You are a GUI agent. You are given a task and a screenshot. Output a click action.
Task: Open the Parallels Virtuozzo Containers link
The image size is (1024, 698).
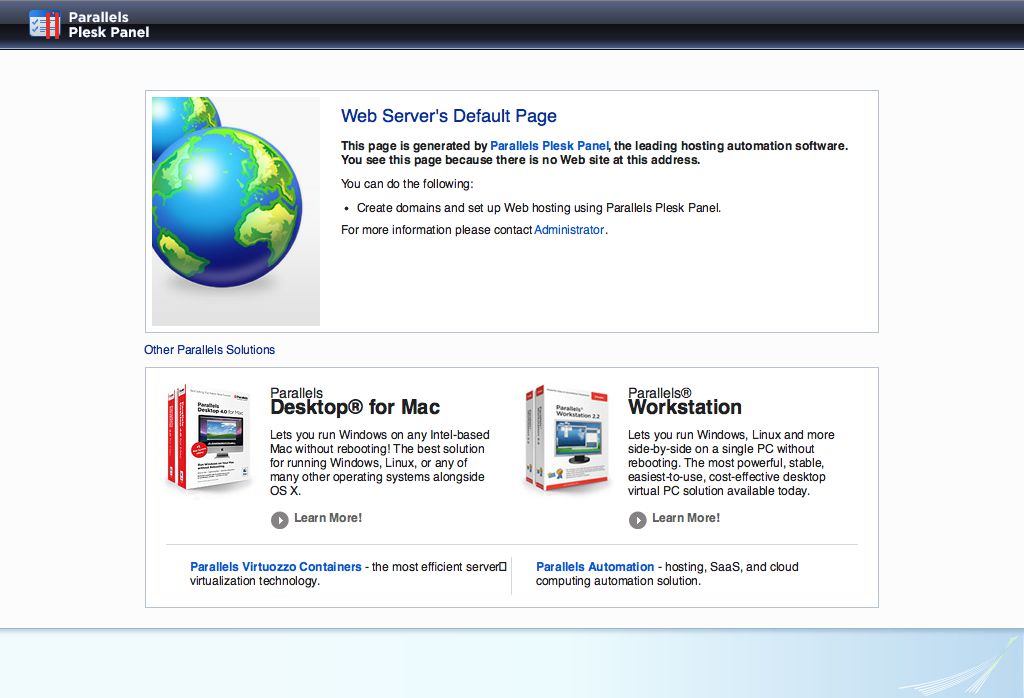[276, 567]
